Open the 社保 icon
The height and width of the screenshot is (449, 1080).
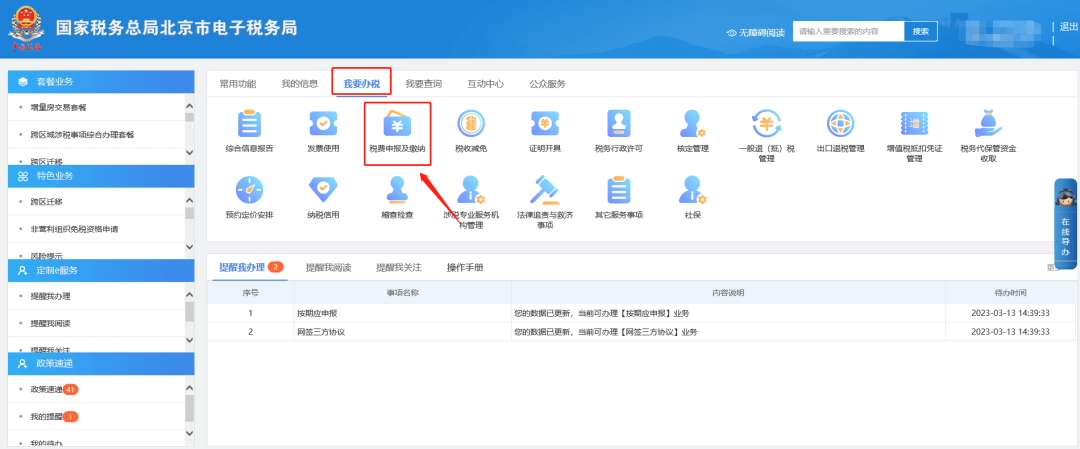pyautogui.click(x=692, y=191)
